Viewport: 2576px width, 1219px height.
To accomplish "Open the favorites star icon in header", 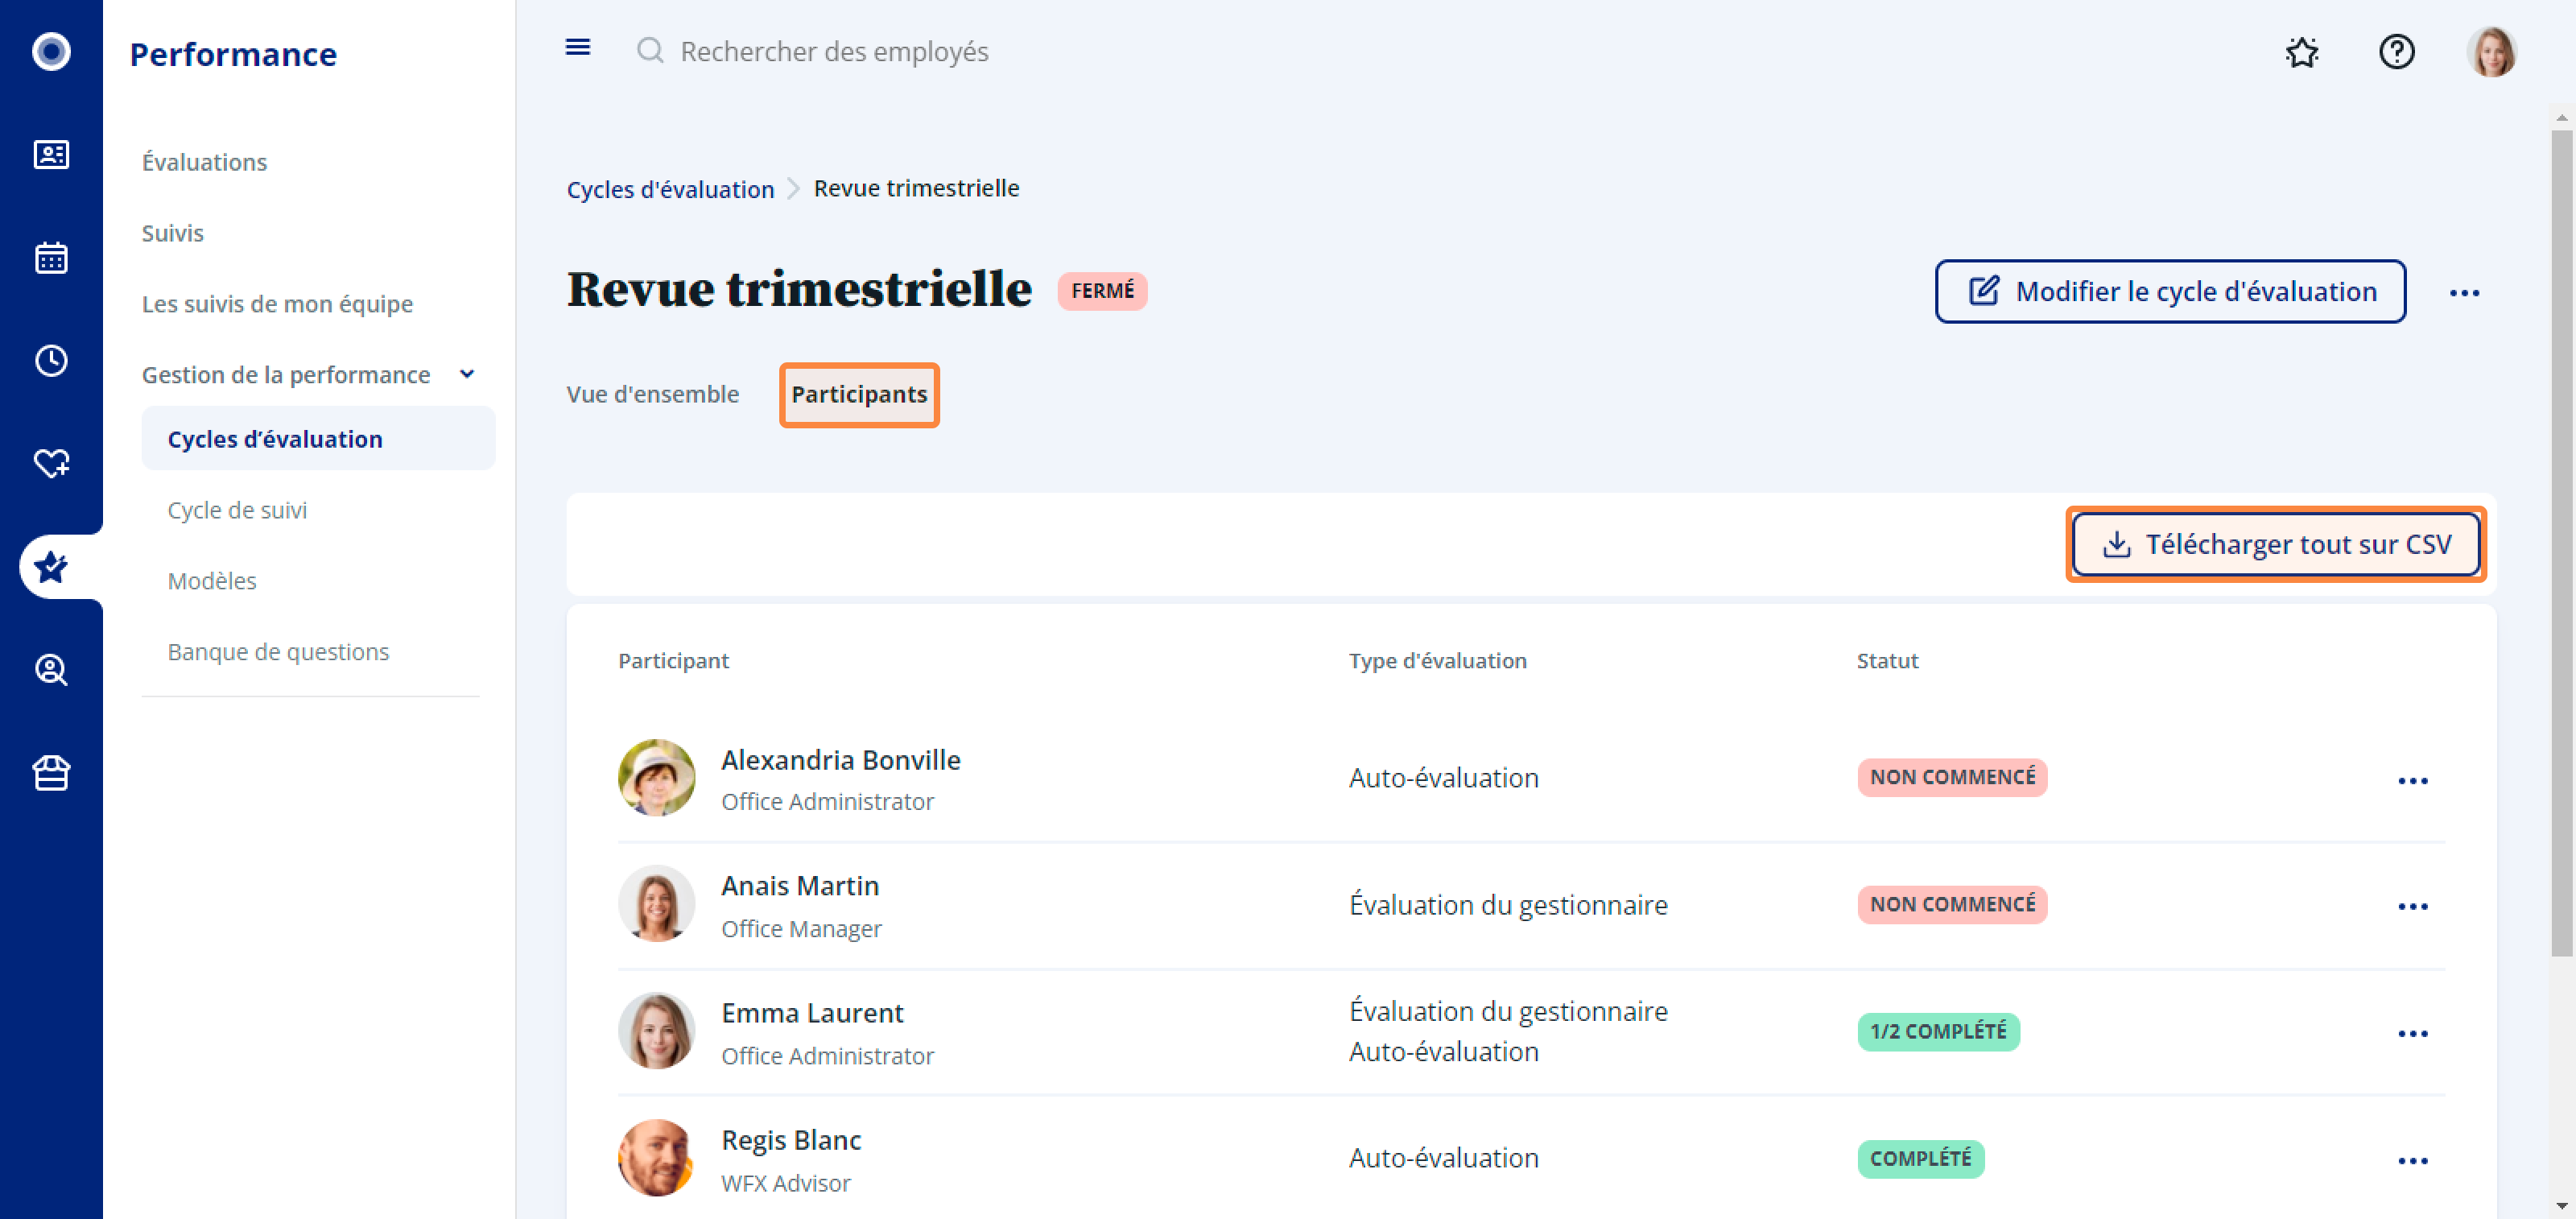I will [x=2302, y=51].
